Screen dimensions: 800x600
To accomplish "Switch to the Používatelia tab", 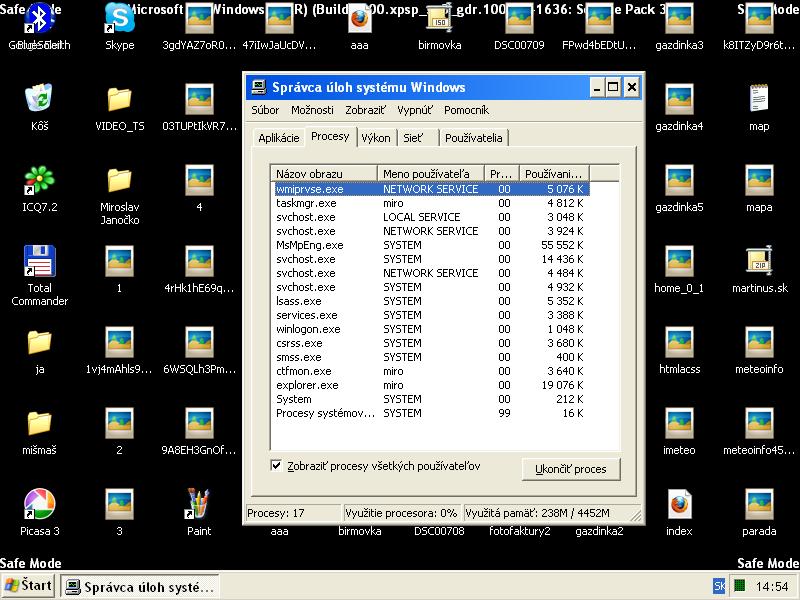I will point(474,138).
